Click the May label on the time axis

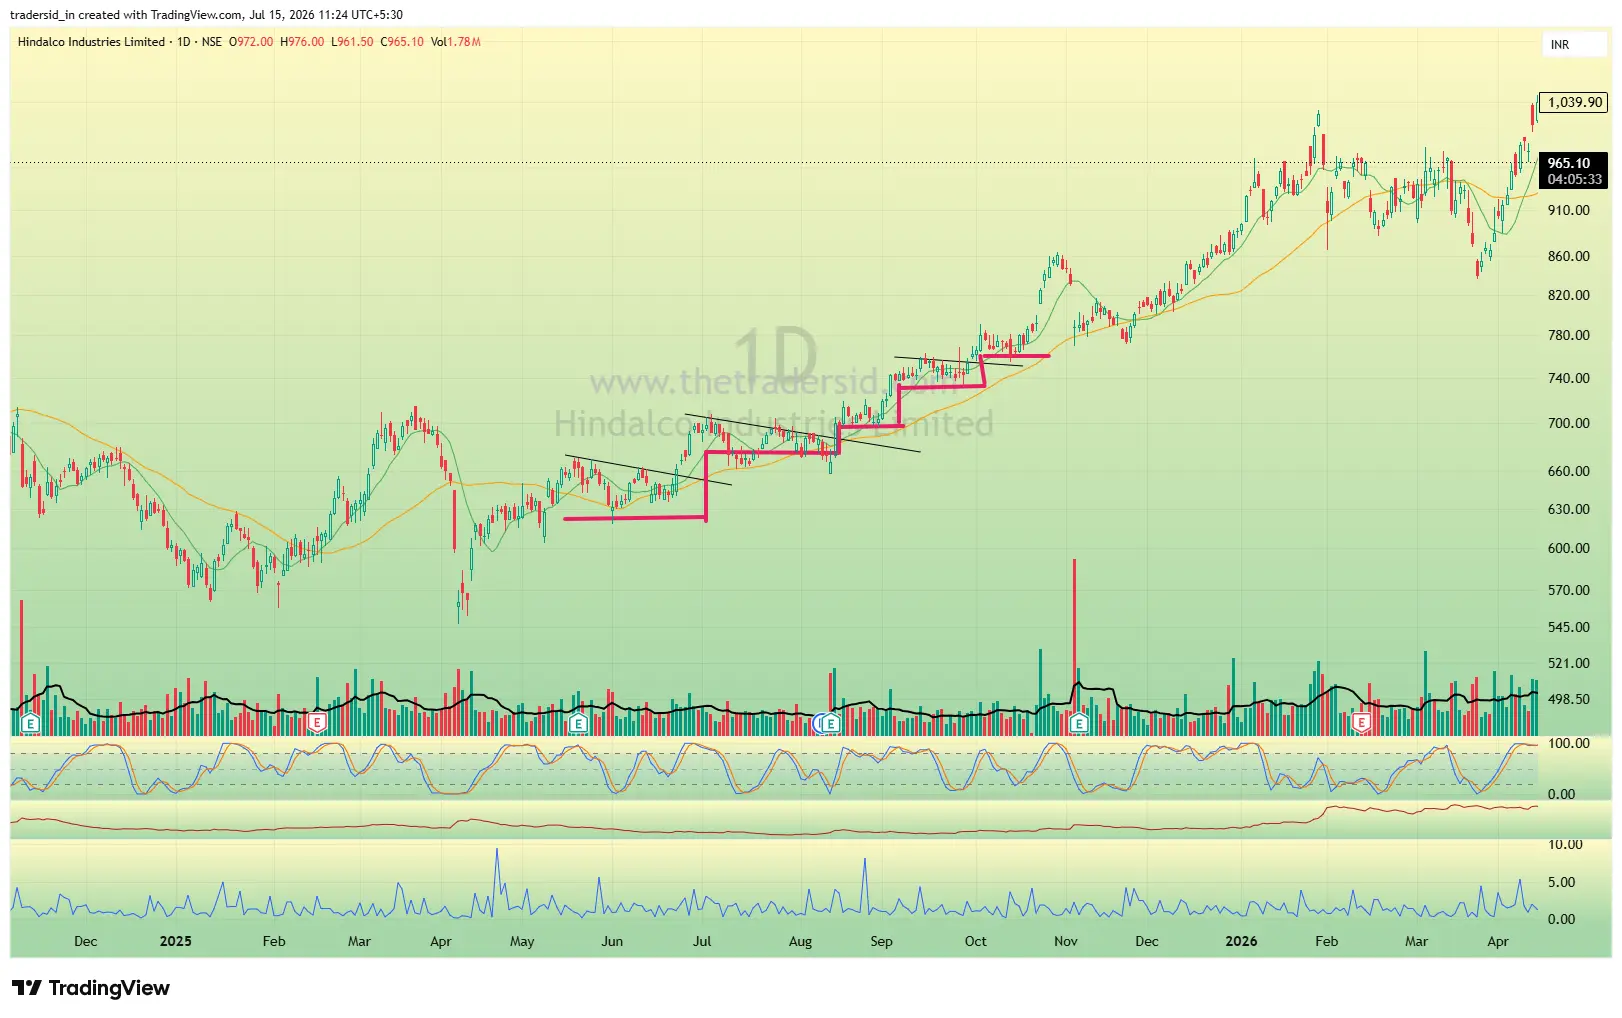coord(522,941)
